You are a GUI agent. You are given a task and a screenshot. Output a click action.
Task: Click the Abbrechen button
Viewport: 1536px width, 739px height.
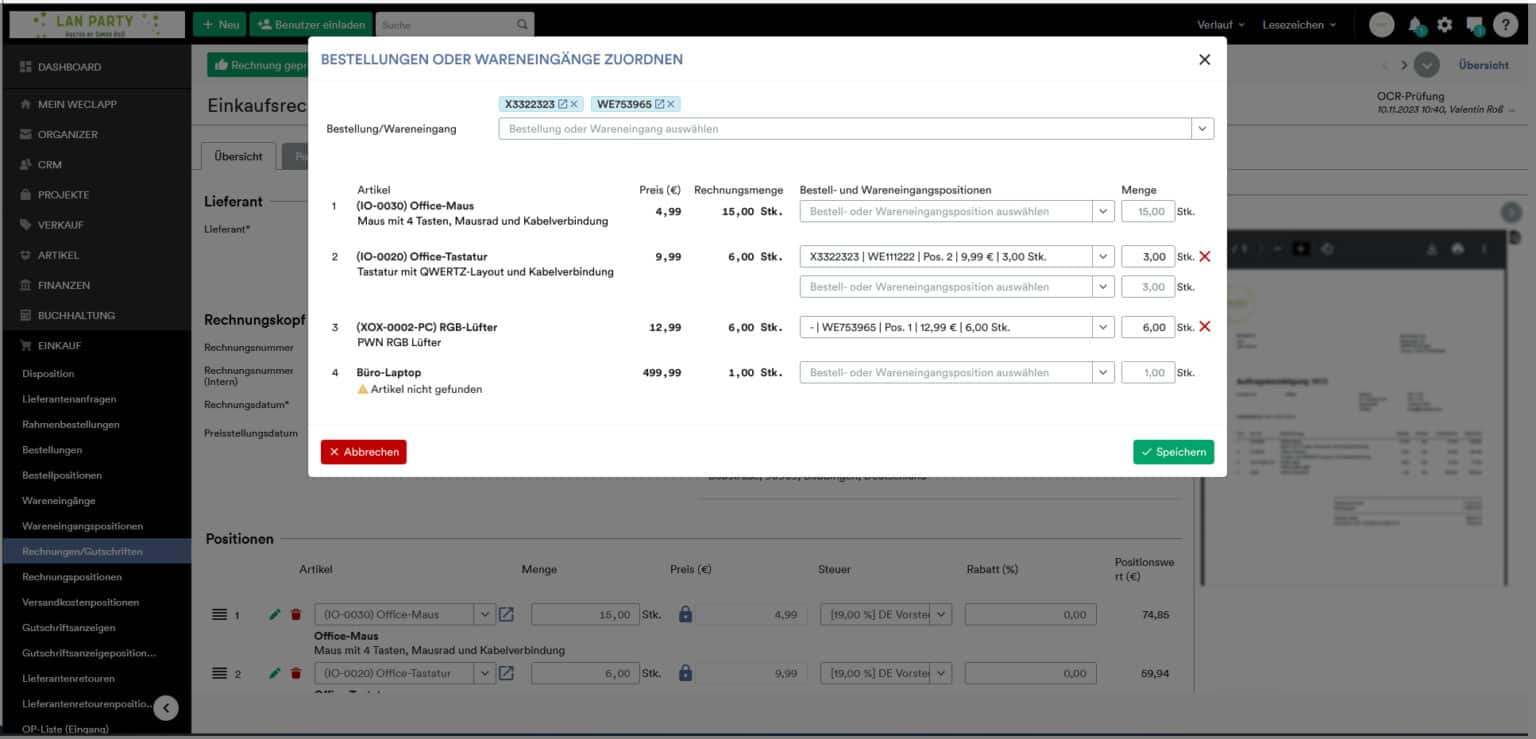point(364,452)
